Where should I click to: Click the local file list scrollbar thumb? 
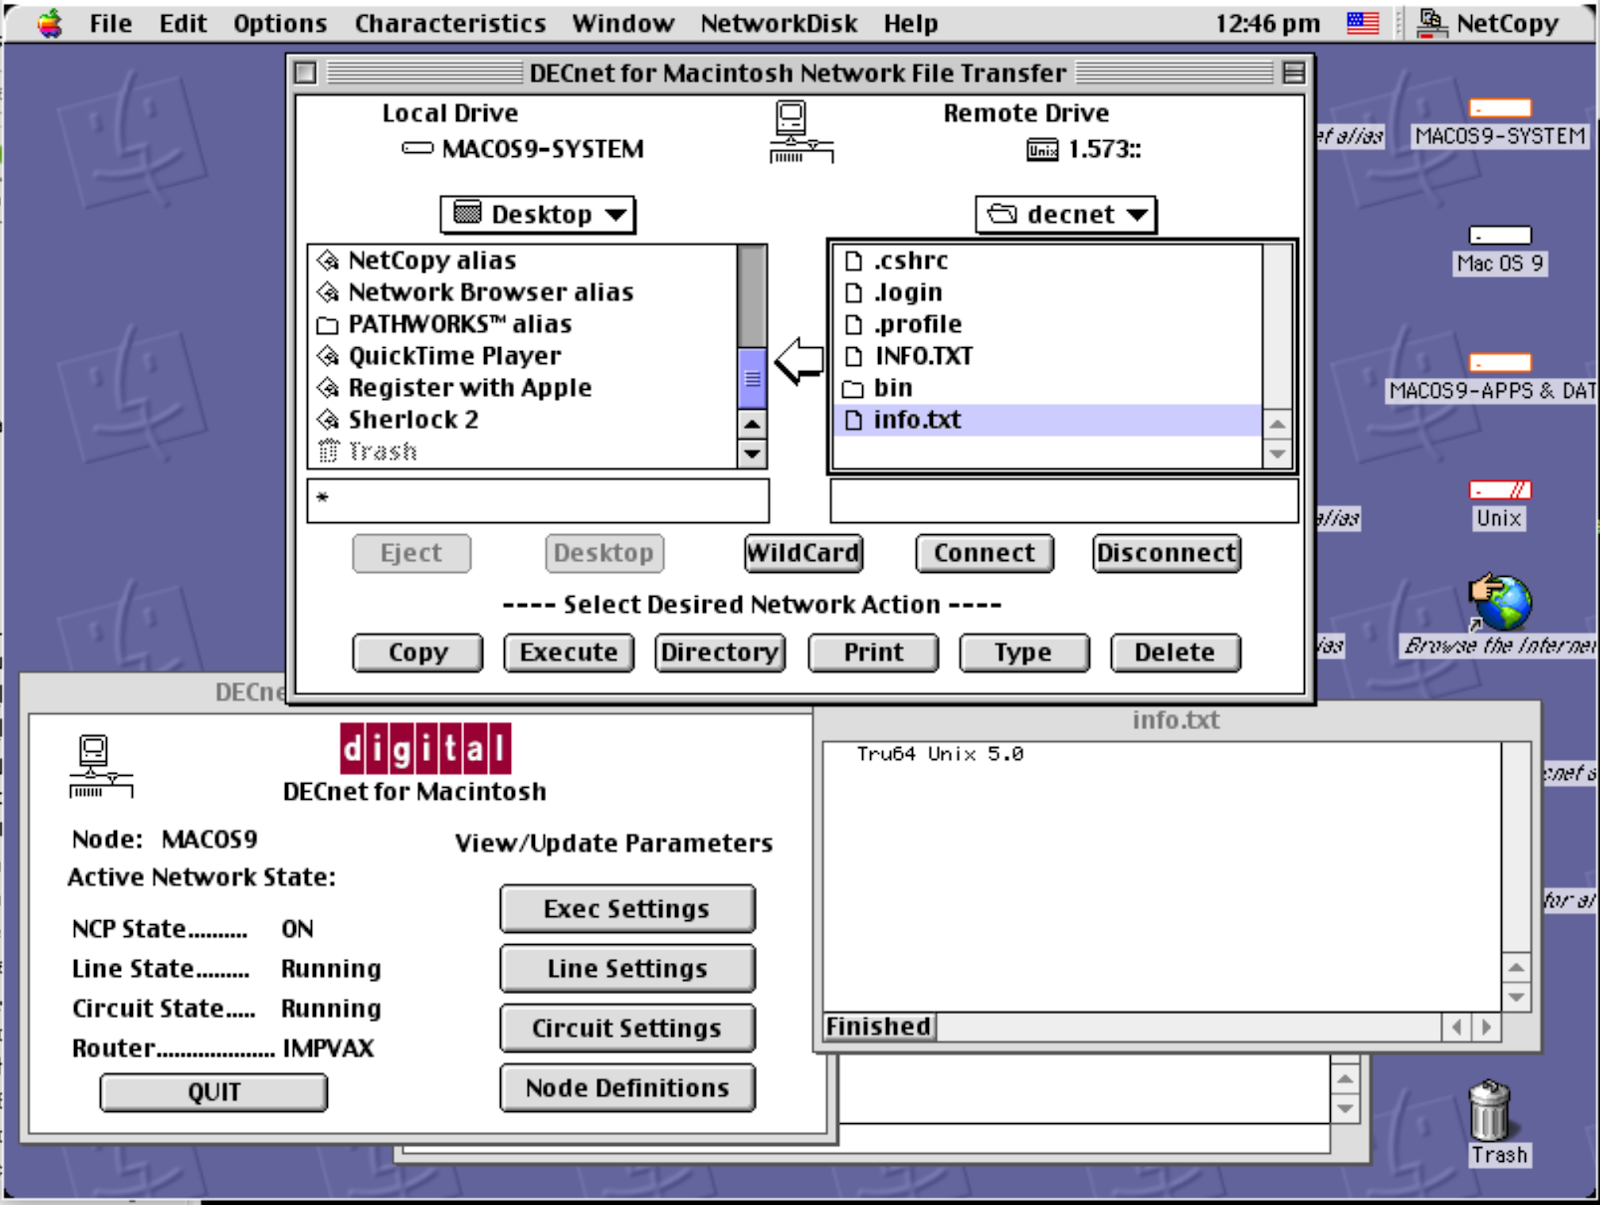point(752,378)
